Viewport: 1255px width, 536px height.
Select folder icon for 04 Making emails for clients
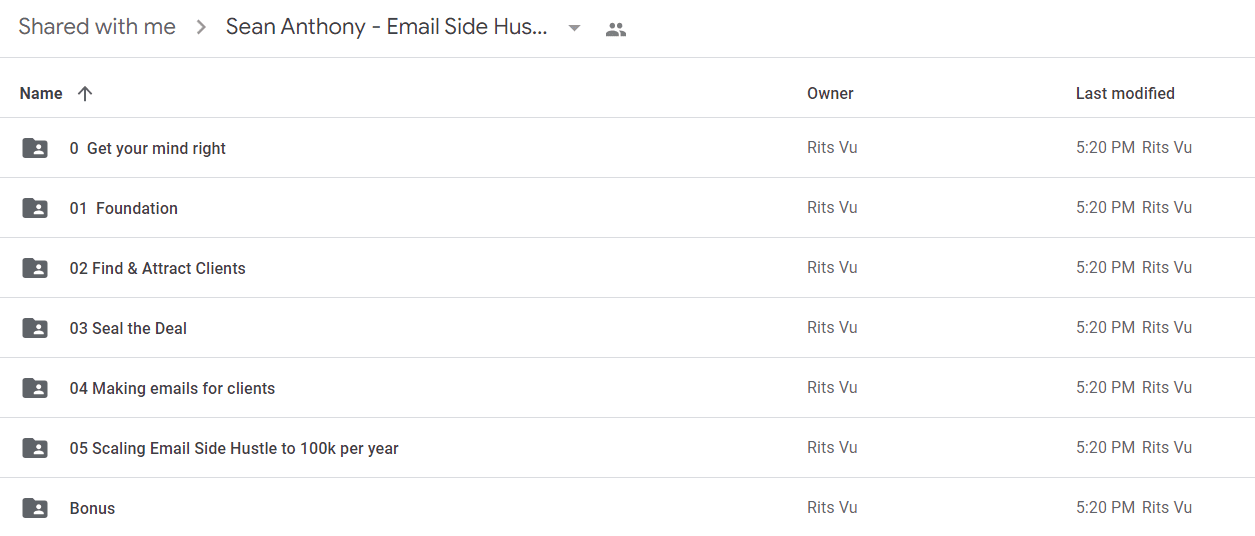tap(35, 388)
